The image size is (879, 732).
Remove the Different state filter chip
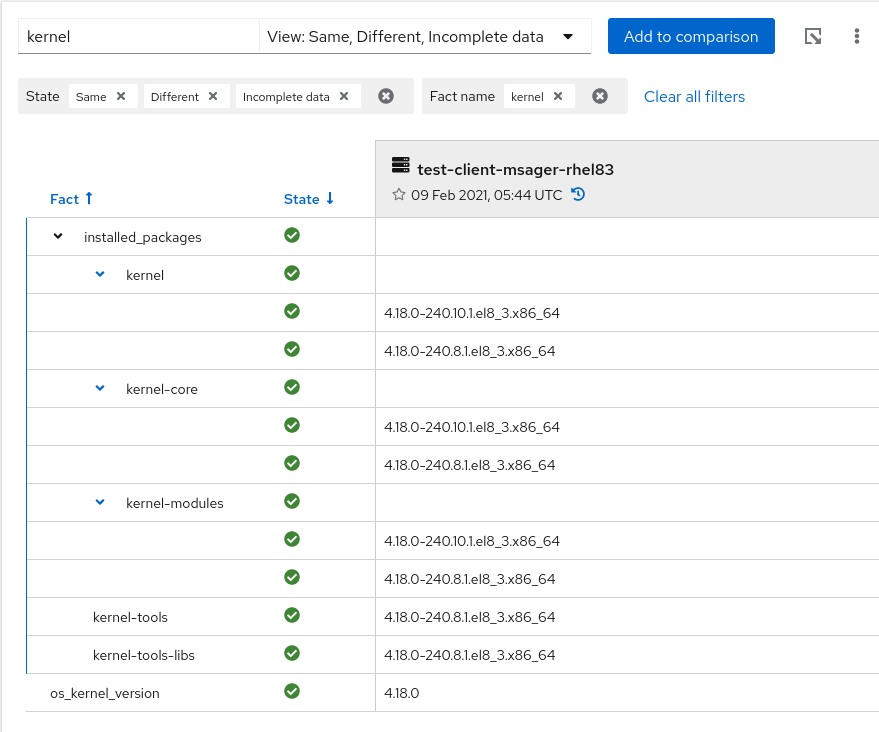tap(213, 97)
